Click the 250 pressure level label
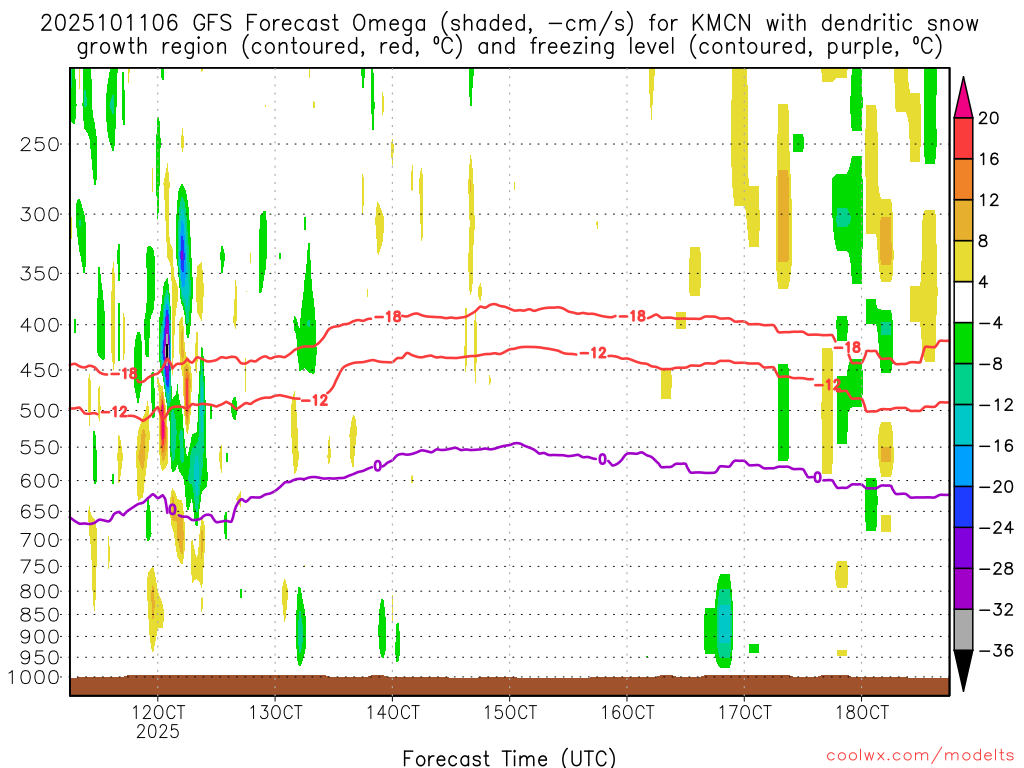Screen dimensions: 1024x768 pyautogui.click(x=39, y=144)
